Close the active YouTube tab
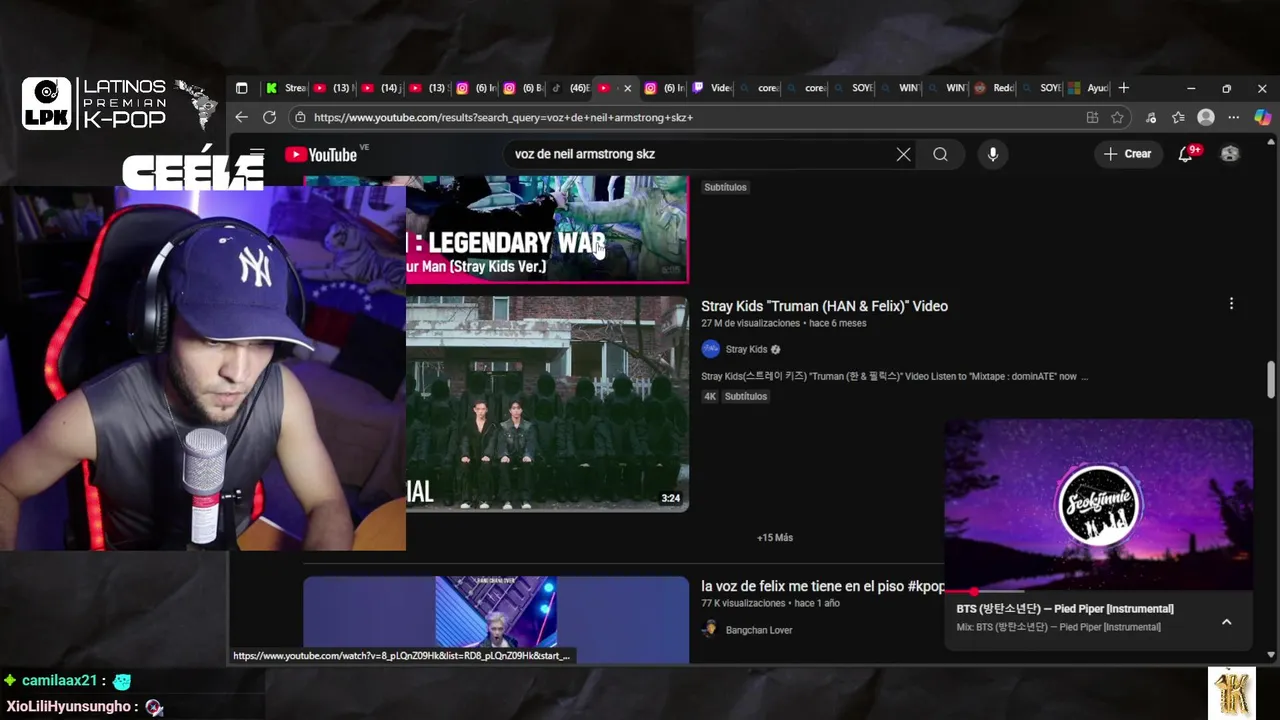 pyautogui.click(x=627, y=88)
